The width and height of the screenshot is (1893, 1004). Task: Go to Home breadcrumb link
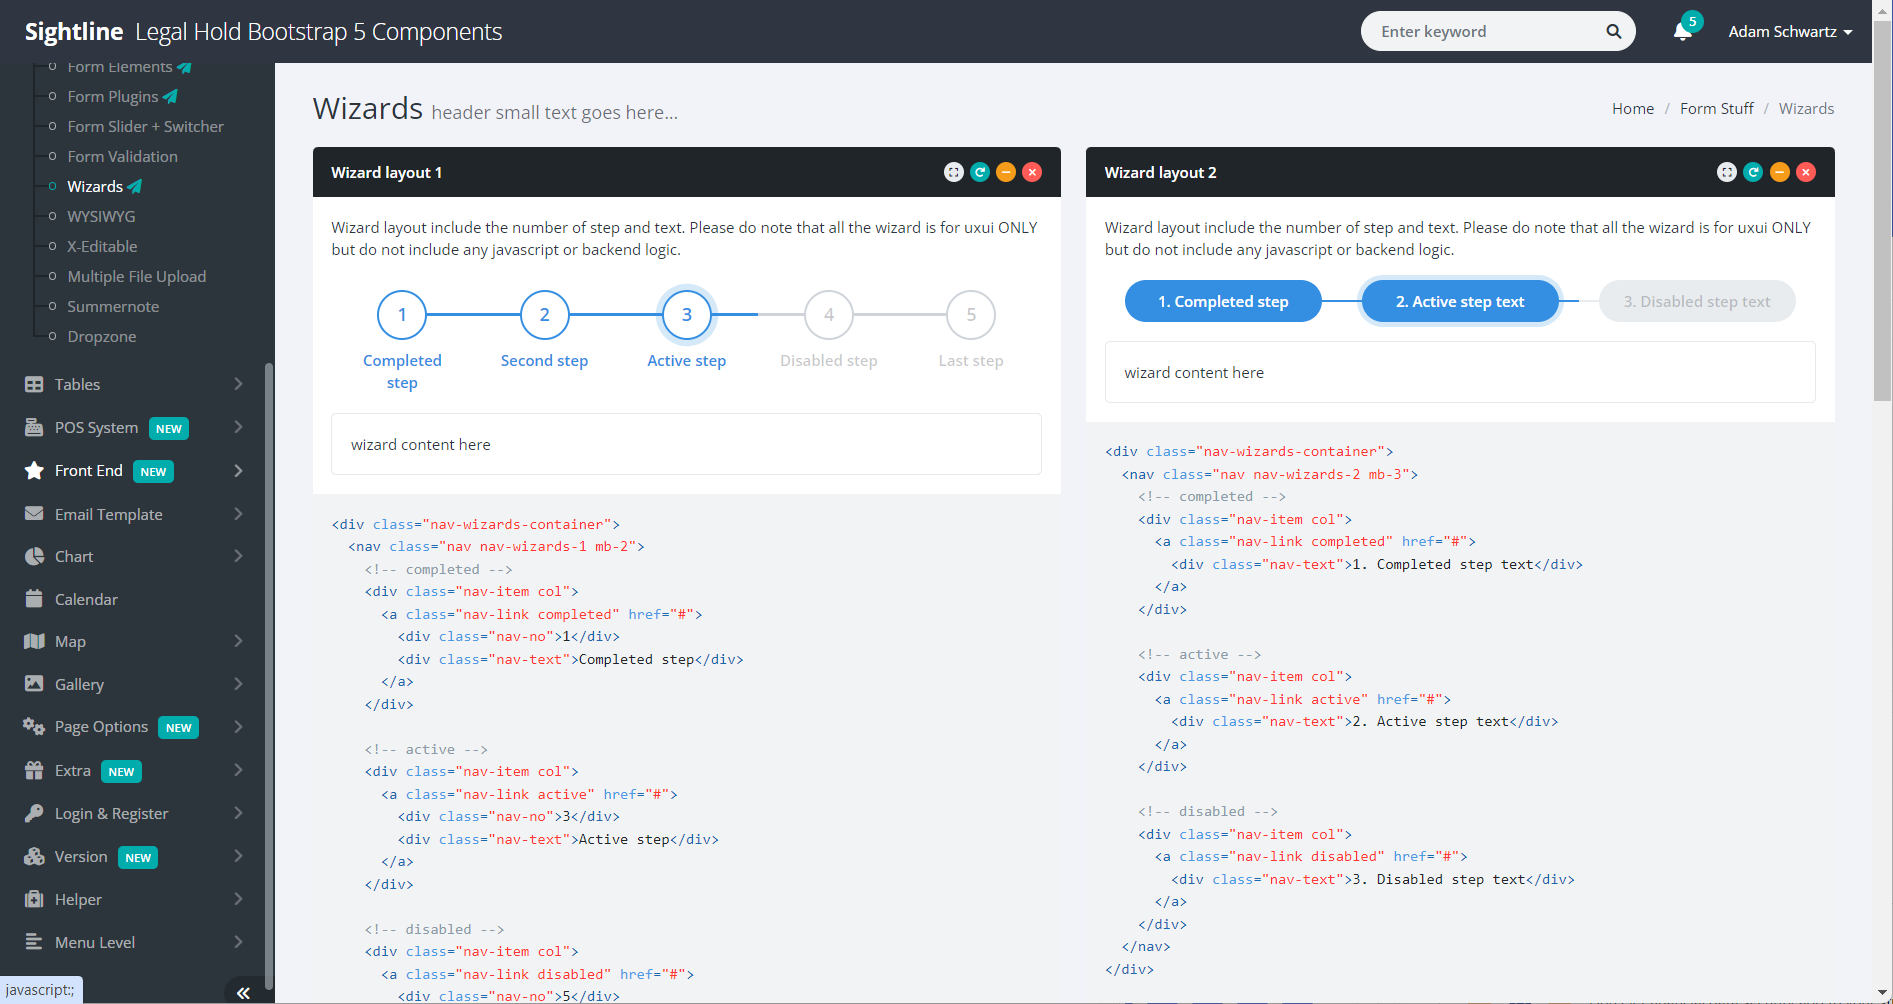pyautogui.click(x=1632, y=108)
